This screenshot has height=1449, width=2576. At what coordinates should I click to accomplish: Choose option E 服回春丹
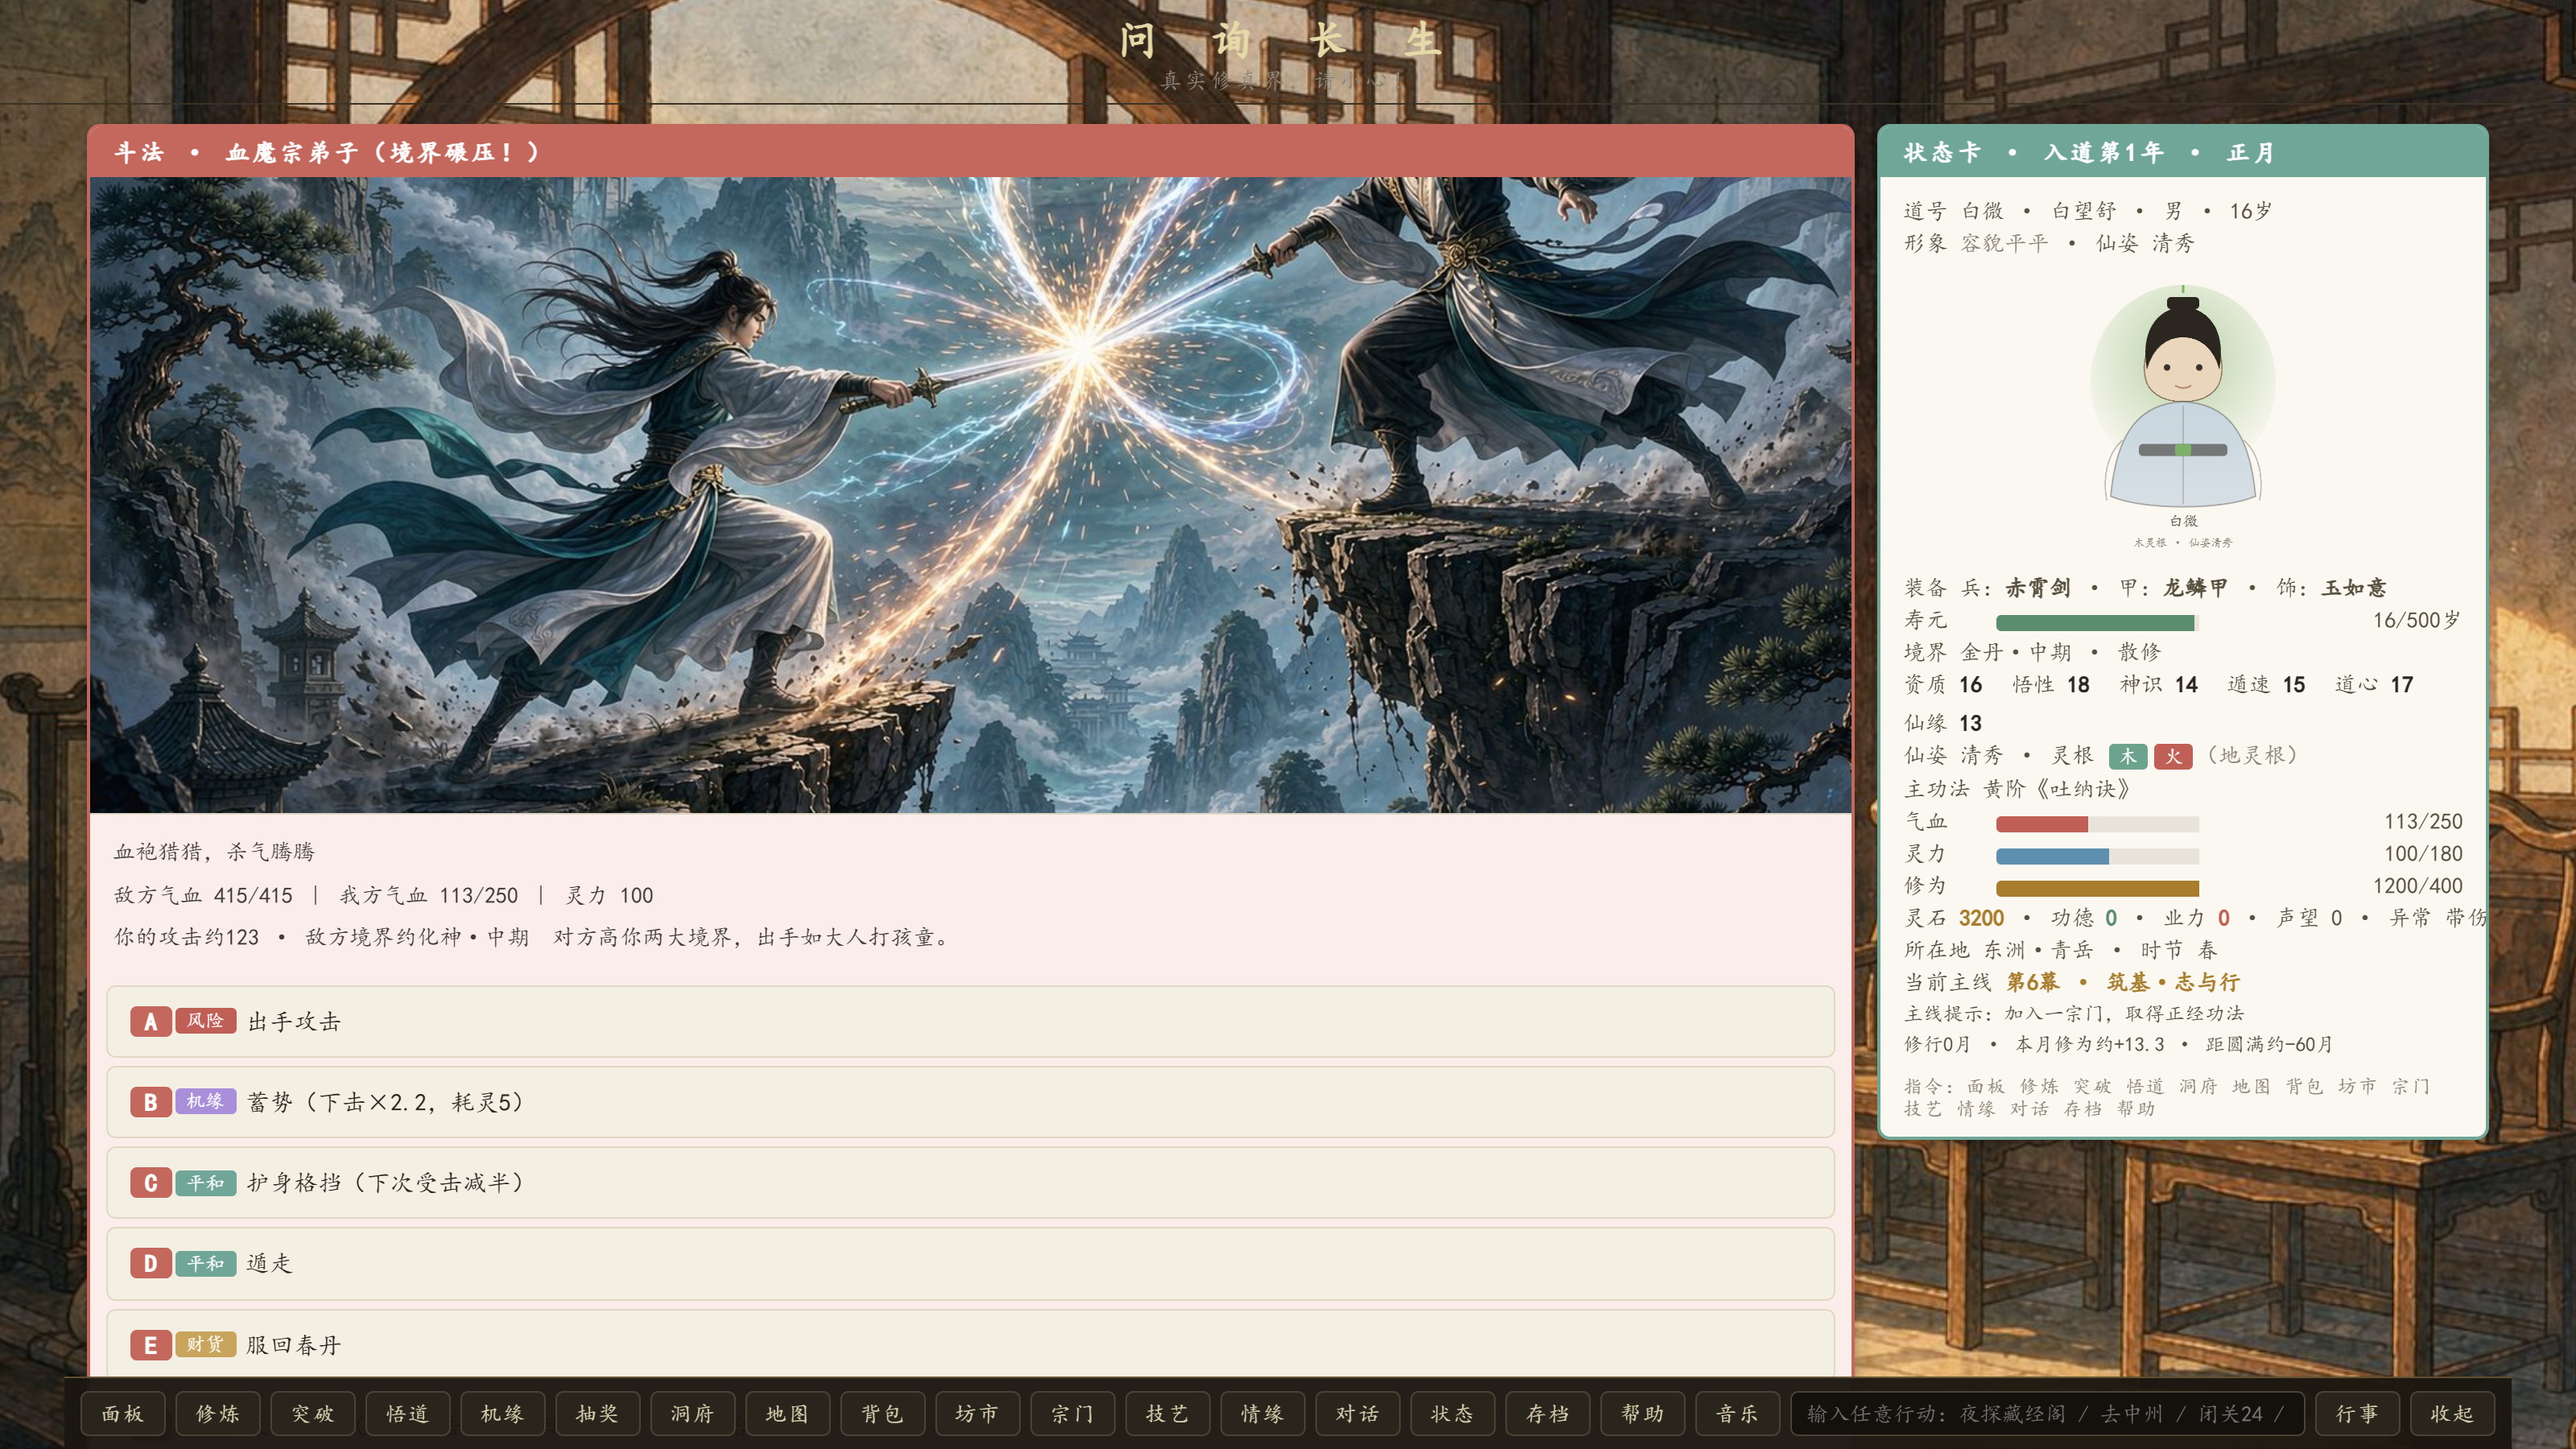coord(970,1344)
